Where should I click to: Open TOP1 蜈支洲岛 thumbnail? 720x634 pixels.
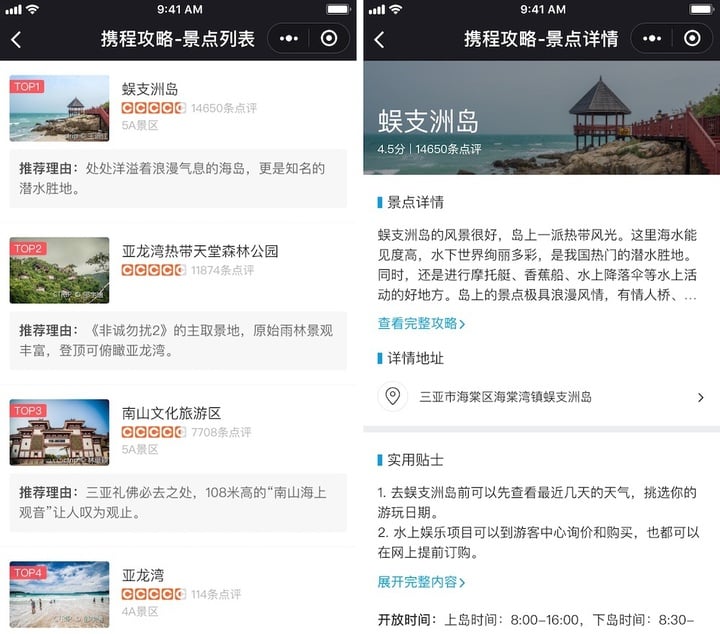tap(60, 108)
